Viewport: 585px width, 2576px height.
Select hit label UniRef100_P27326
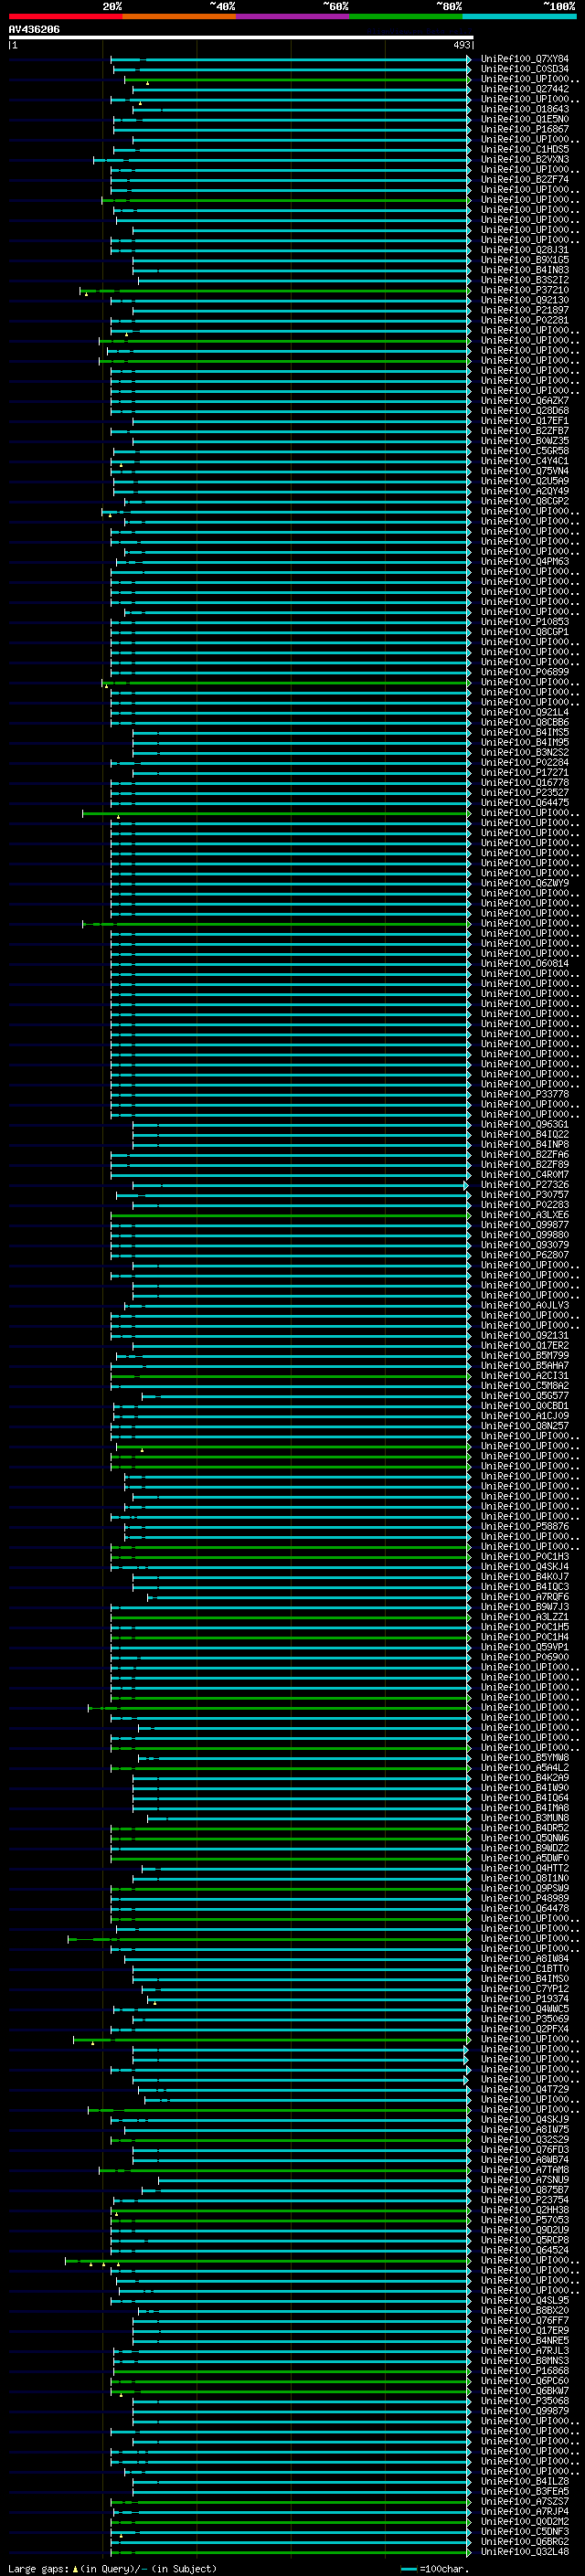[525, 1185]
